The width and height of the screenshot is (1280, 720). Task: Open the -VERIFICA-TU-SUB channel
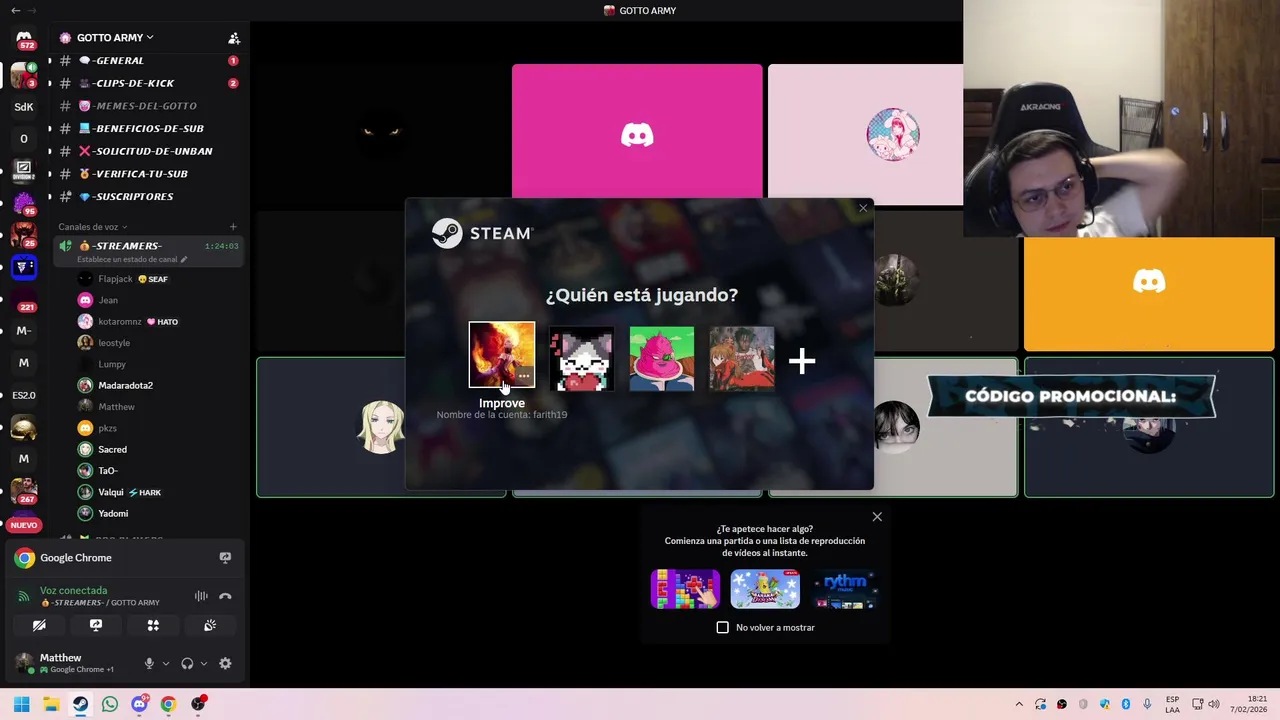pyautogui.click(x=148, y=174)
